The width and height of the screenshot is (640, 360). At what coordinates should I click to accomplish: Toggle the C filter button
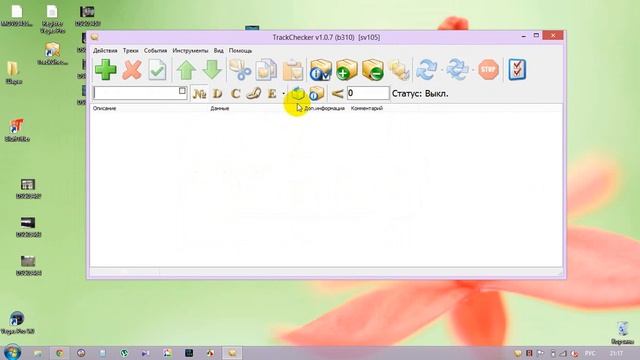(x=236, y=94)
